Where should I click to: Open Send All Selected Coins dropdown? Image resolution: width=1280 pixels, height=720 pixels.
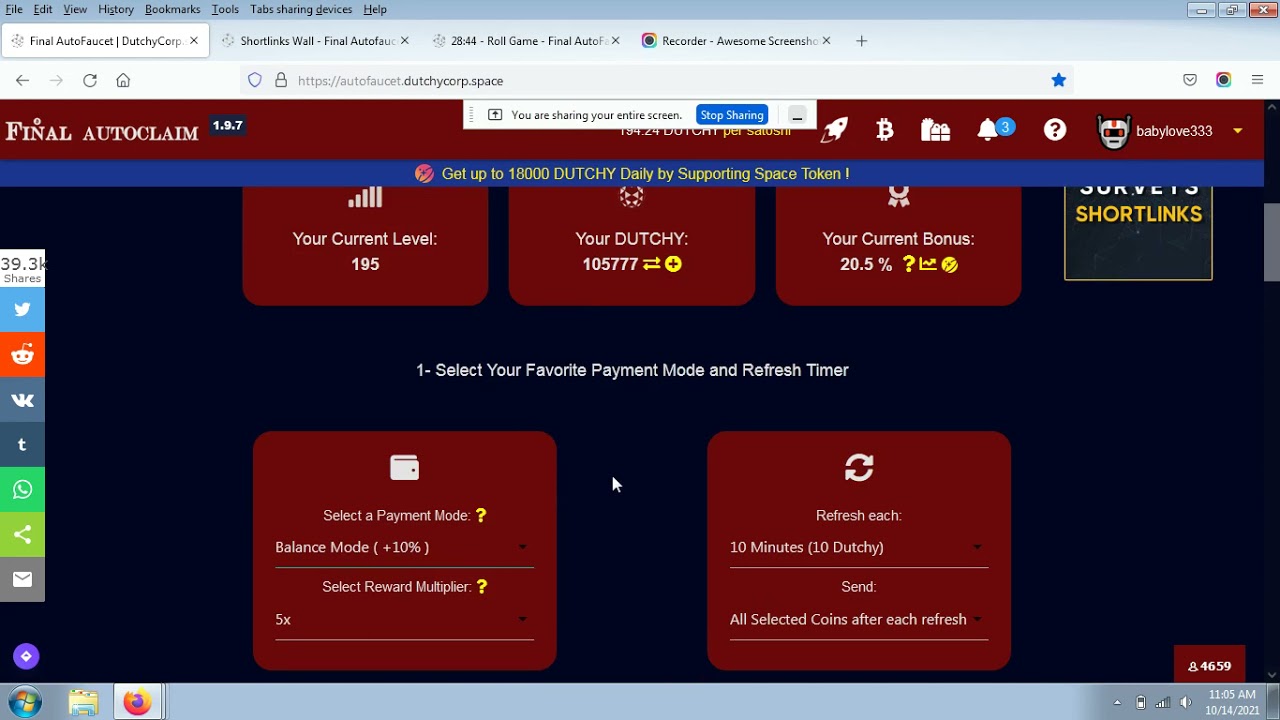pyautogui.click(x=858, y=619)
